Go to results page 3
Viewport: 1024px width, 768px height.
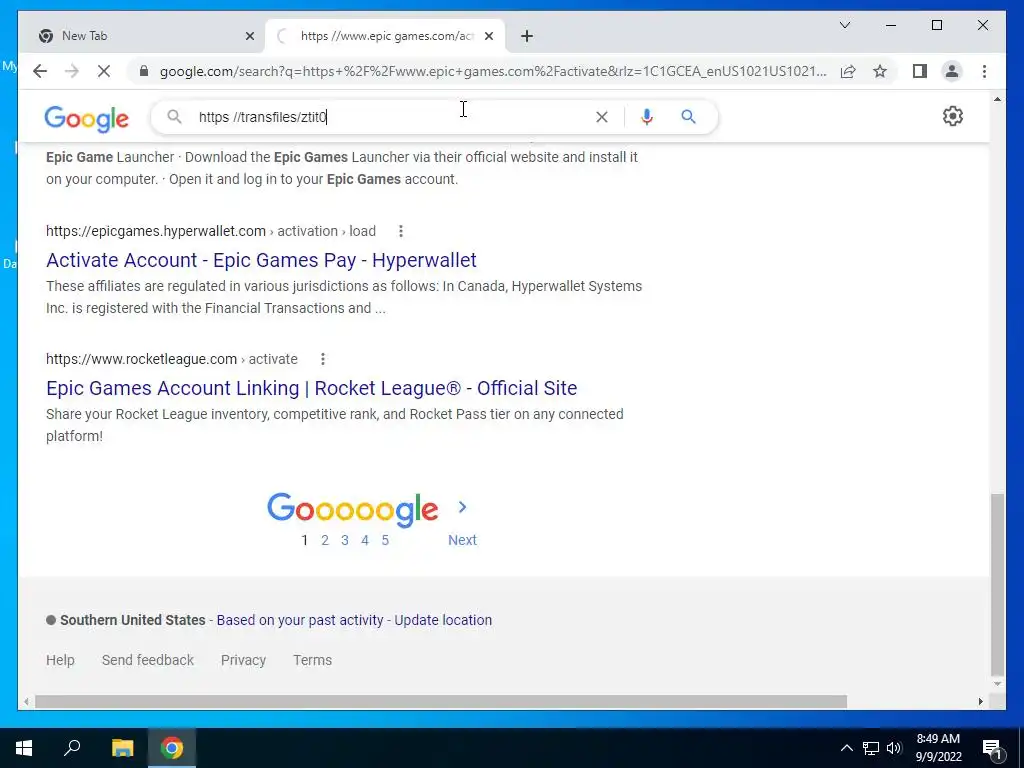(345, 540)
